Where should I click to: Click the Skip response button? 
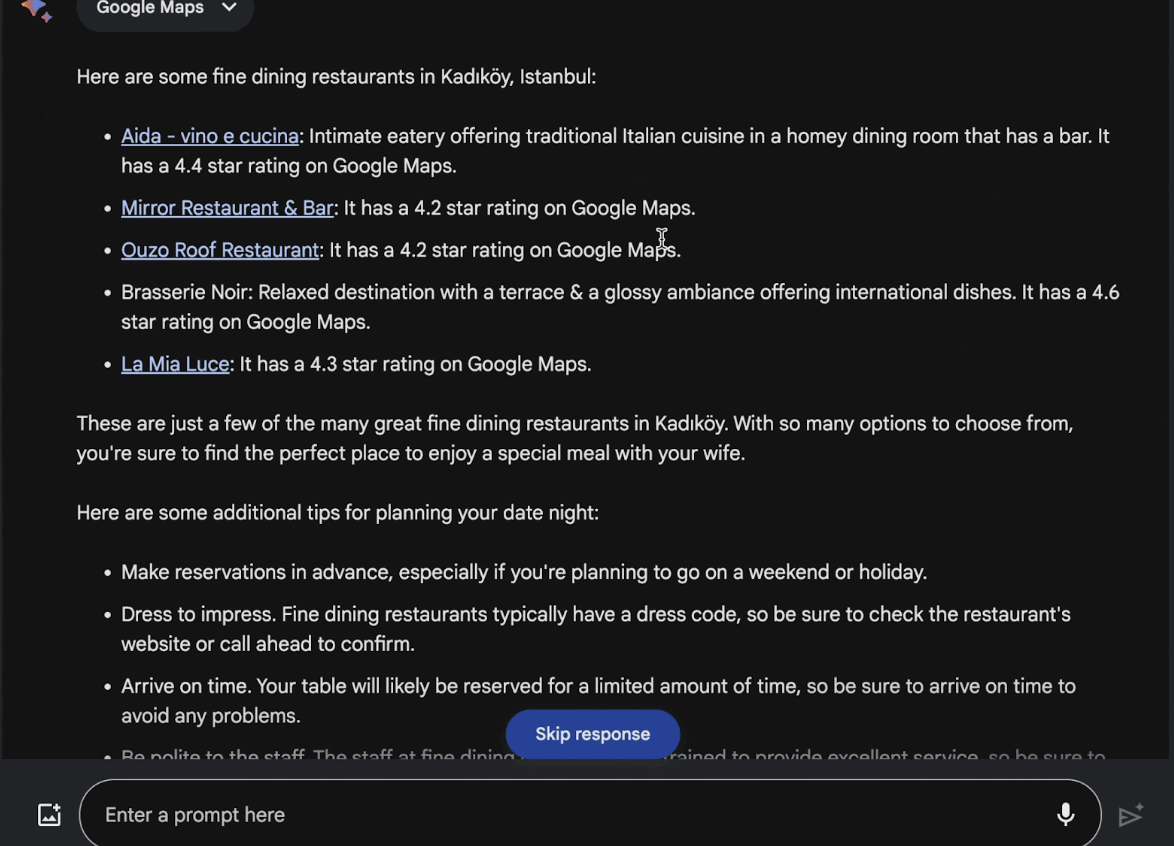(592, 734)
